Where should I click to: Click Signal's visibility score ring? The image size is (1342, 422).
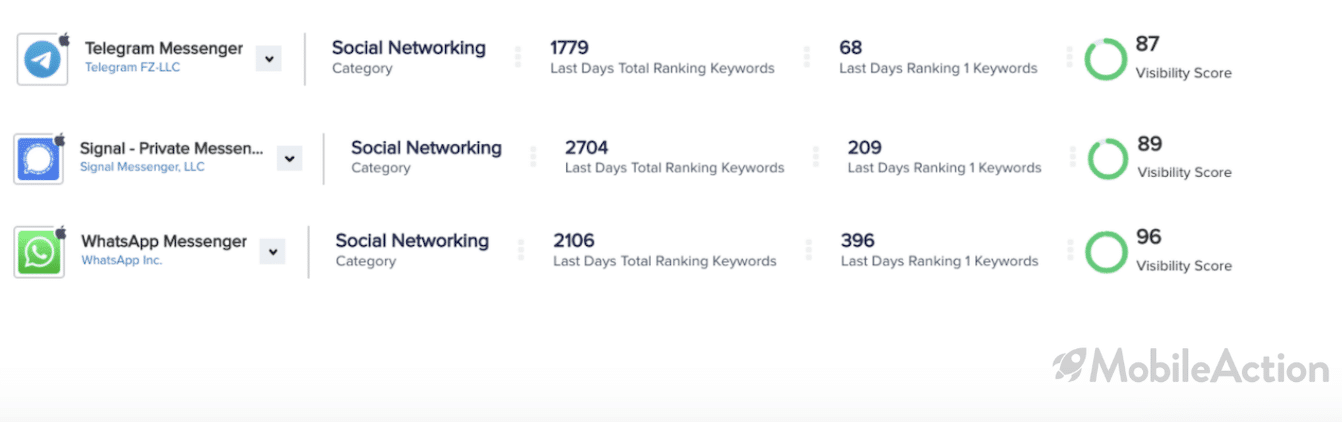pyautogui.click(x=1107, y=159)
